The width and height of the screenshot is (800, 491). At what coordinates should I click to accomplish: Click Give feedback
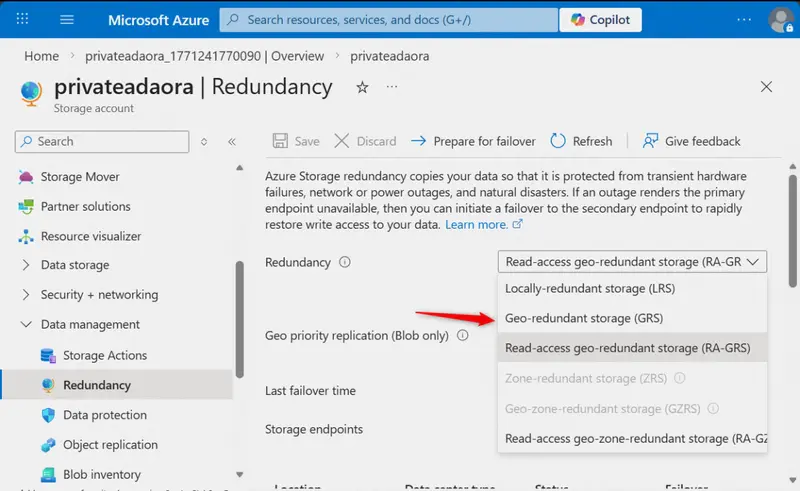coord(691,141)
